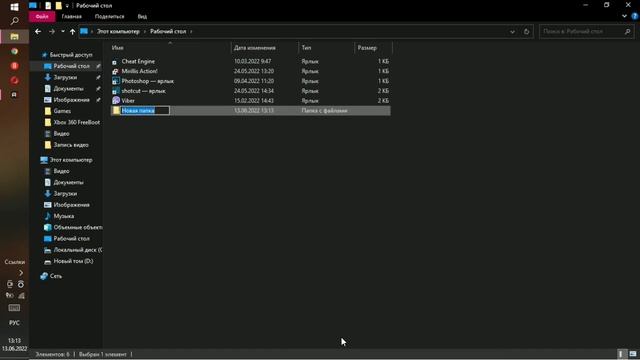Expand Ссылки toolbar chevron

[21, 272]
